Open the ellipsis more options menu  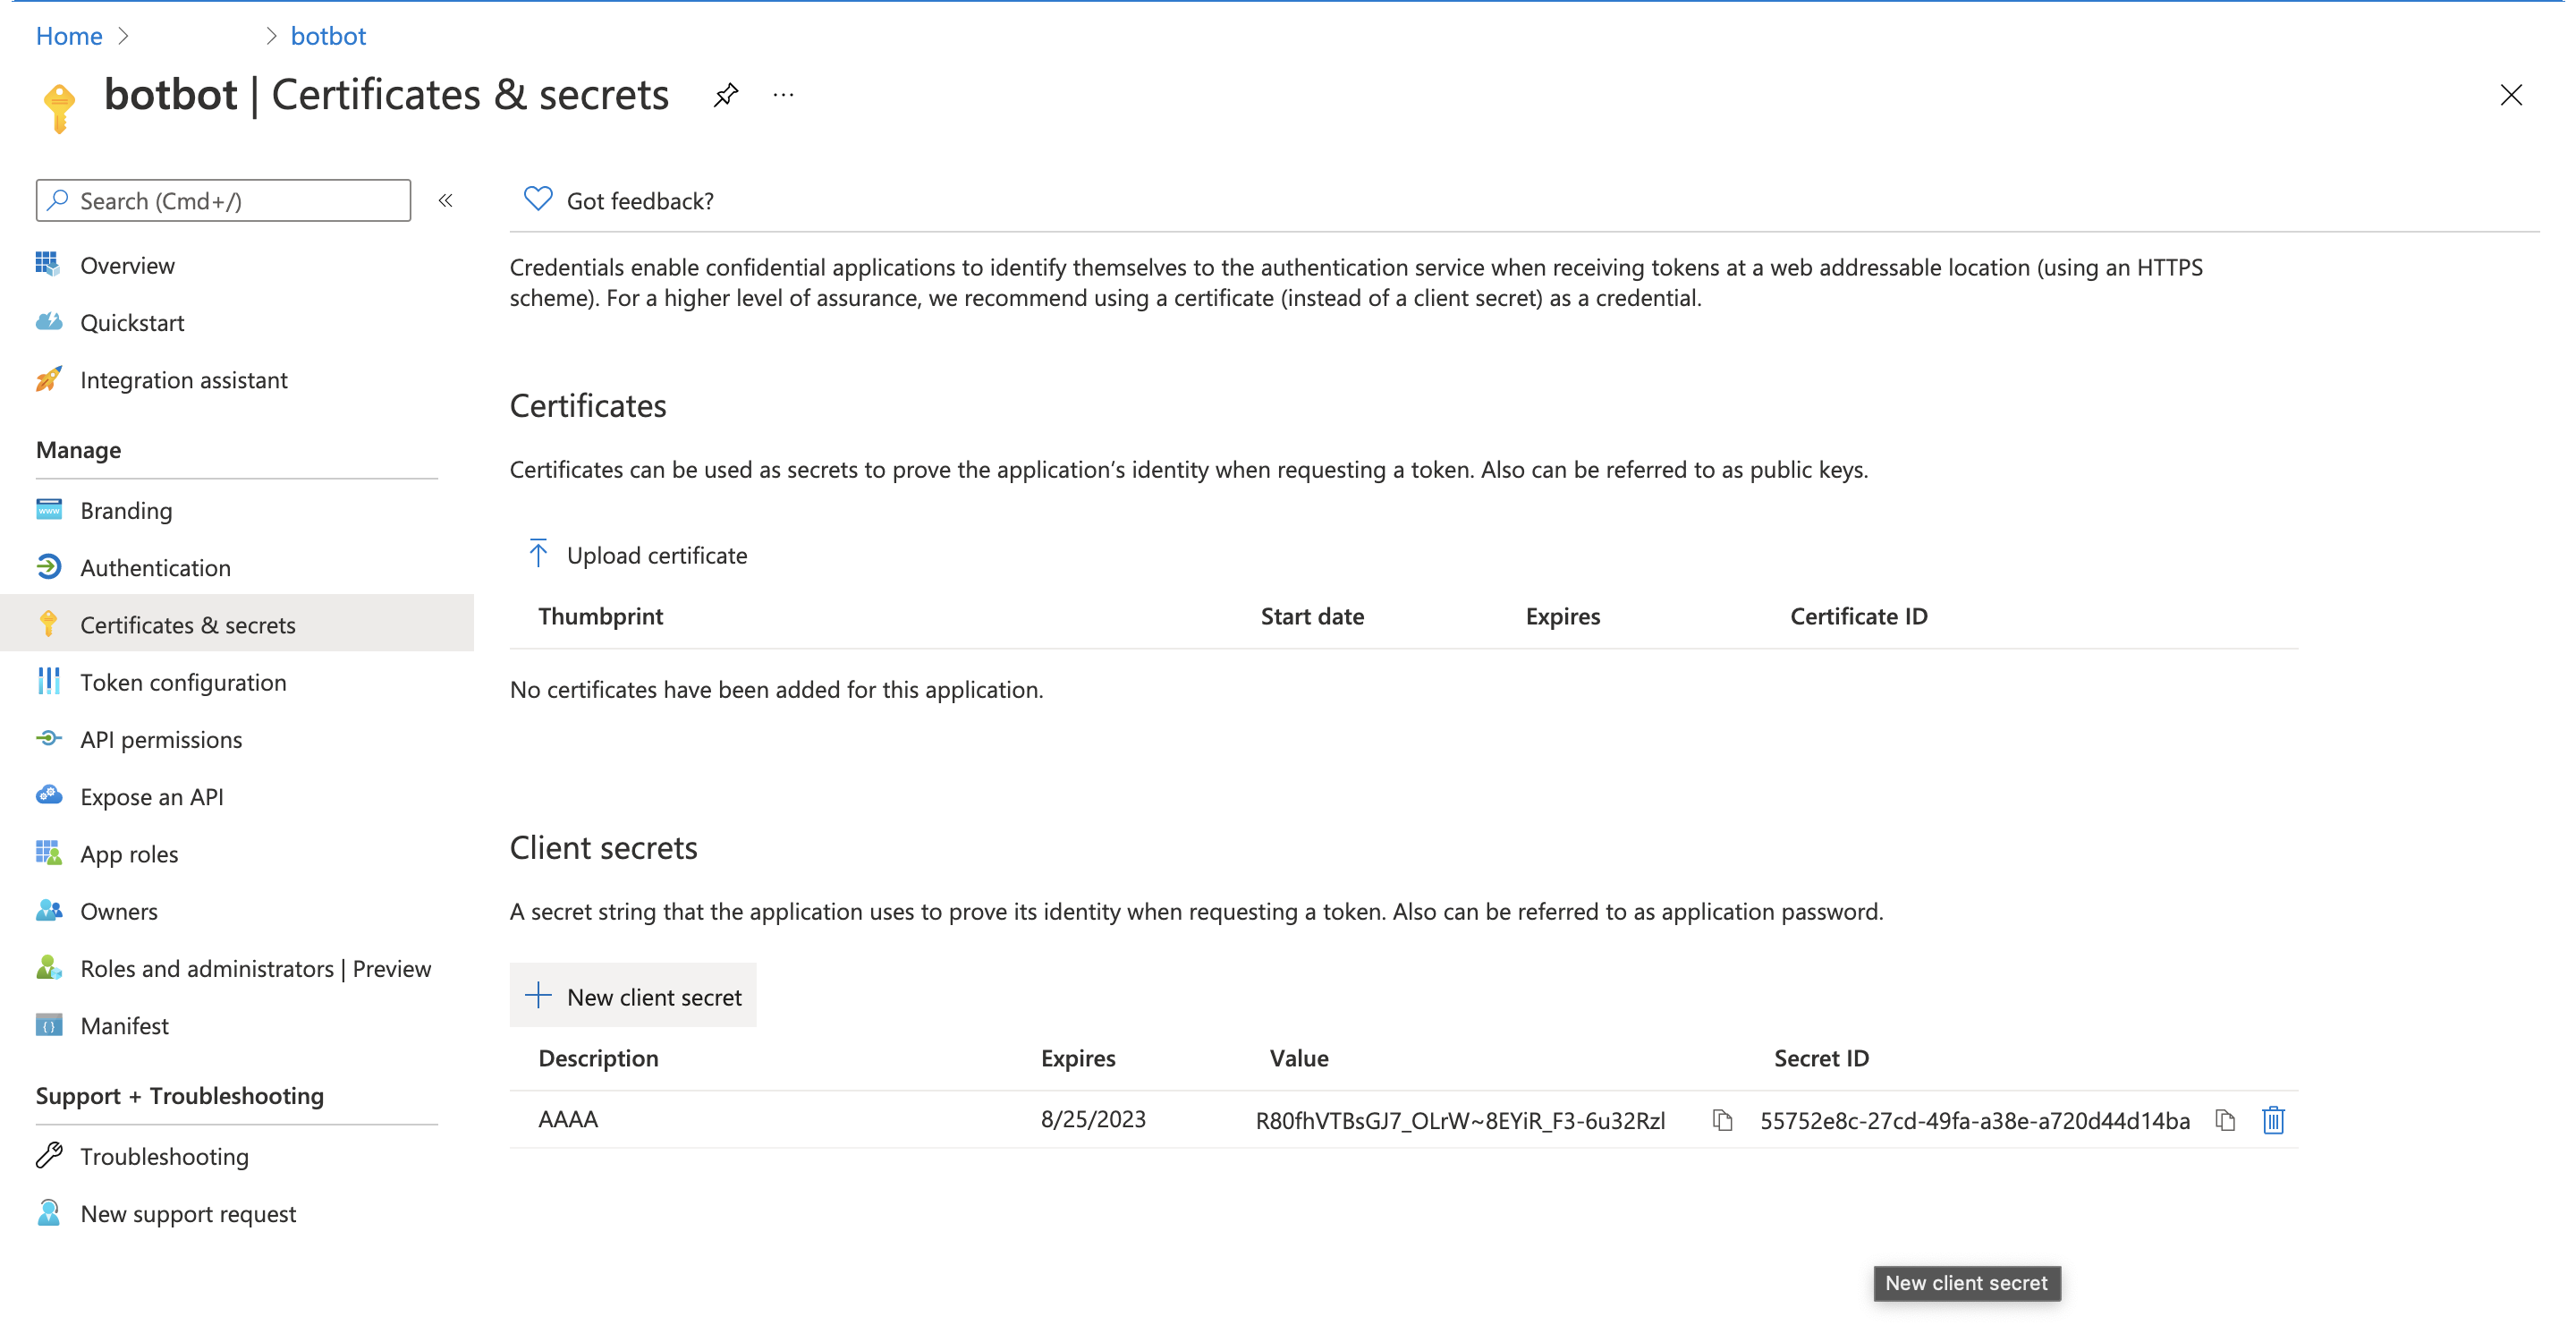(783, 95)
